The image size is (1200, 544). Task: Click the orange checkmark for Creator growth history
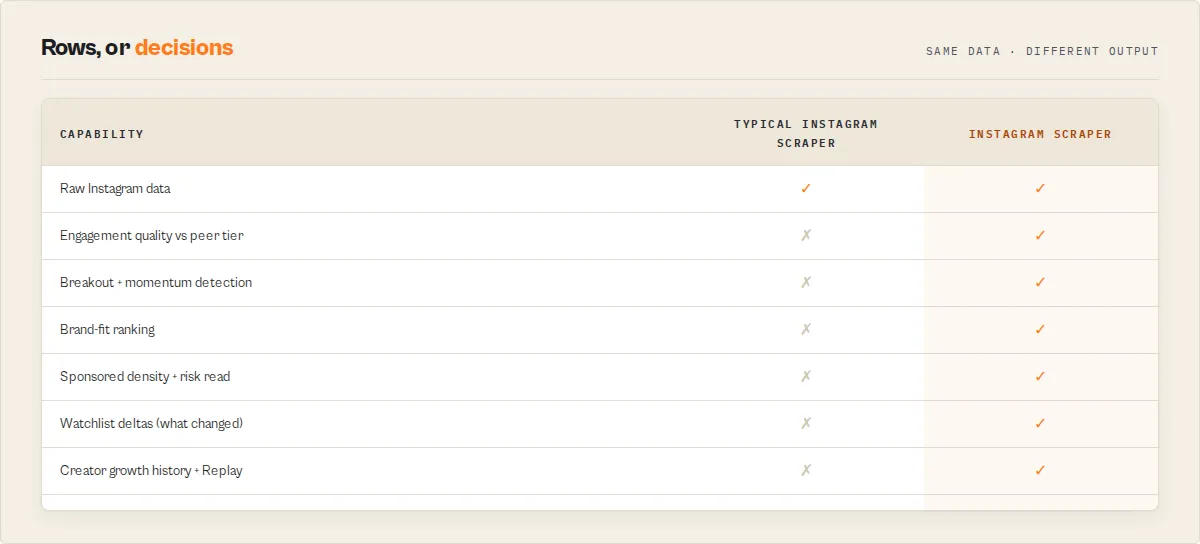point(1040,470)
